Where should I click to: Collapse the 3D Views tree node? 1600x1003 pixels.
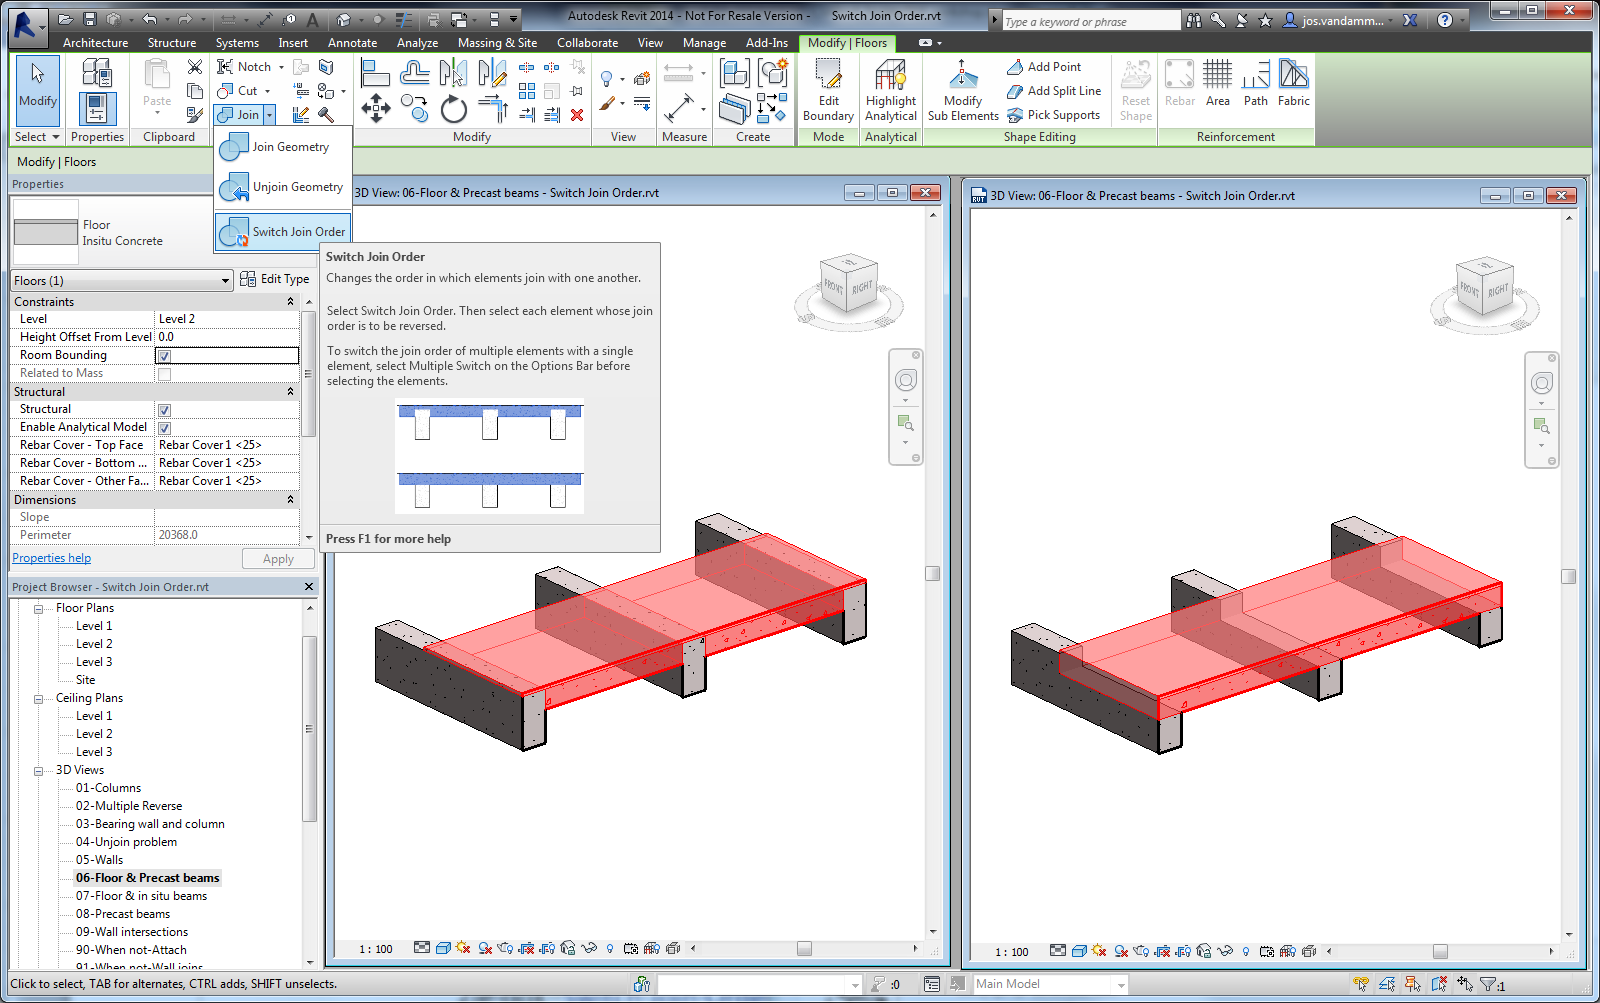point(38,771)
